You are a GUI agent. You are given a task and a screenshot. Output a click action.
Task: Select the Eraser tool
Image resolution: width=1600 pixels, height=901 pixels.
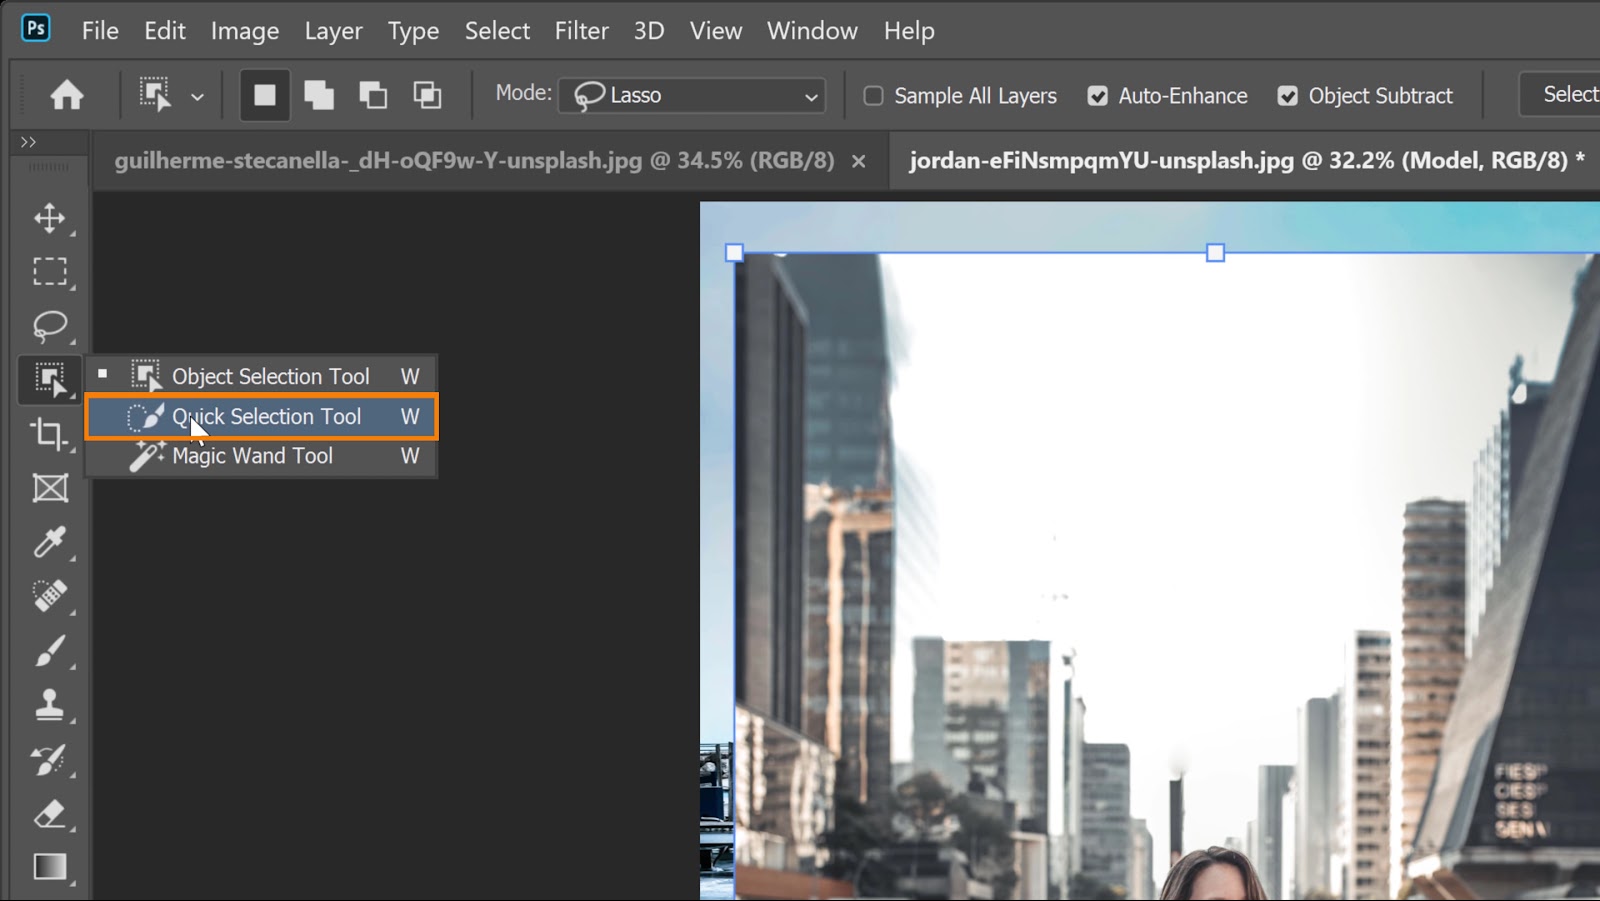point(50,813)
